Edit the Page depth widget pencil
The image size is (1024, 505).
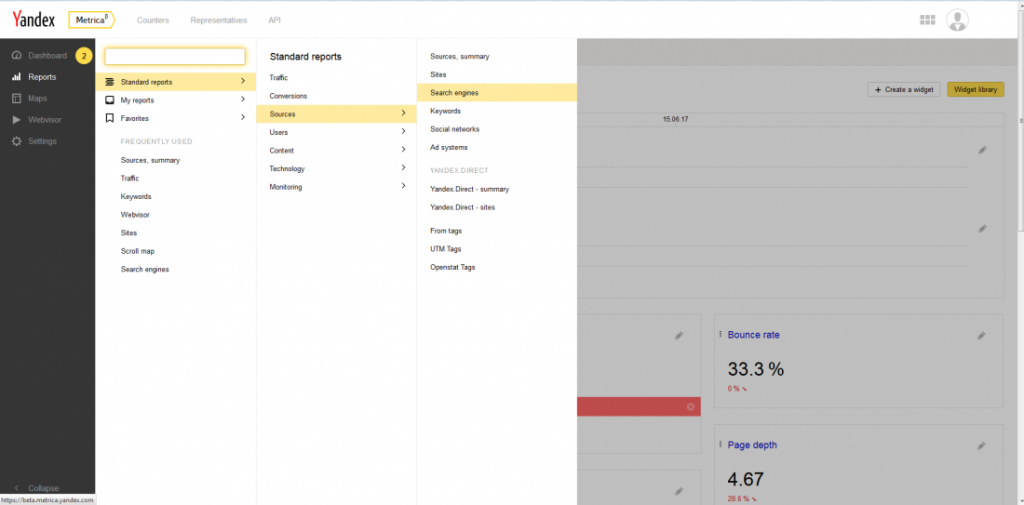pyautogui.click(x=982, y=446)
